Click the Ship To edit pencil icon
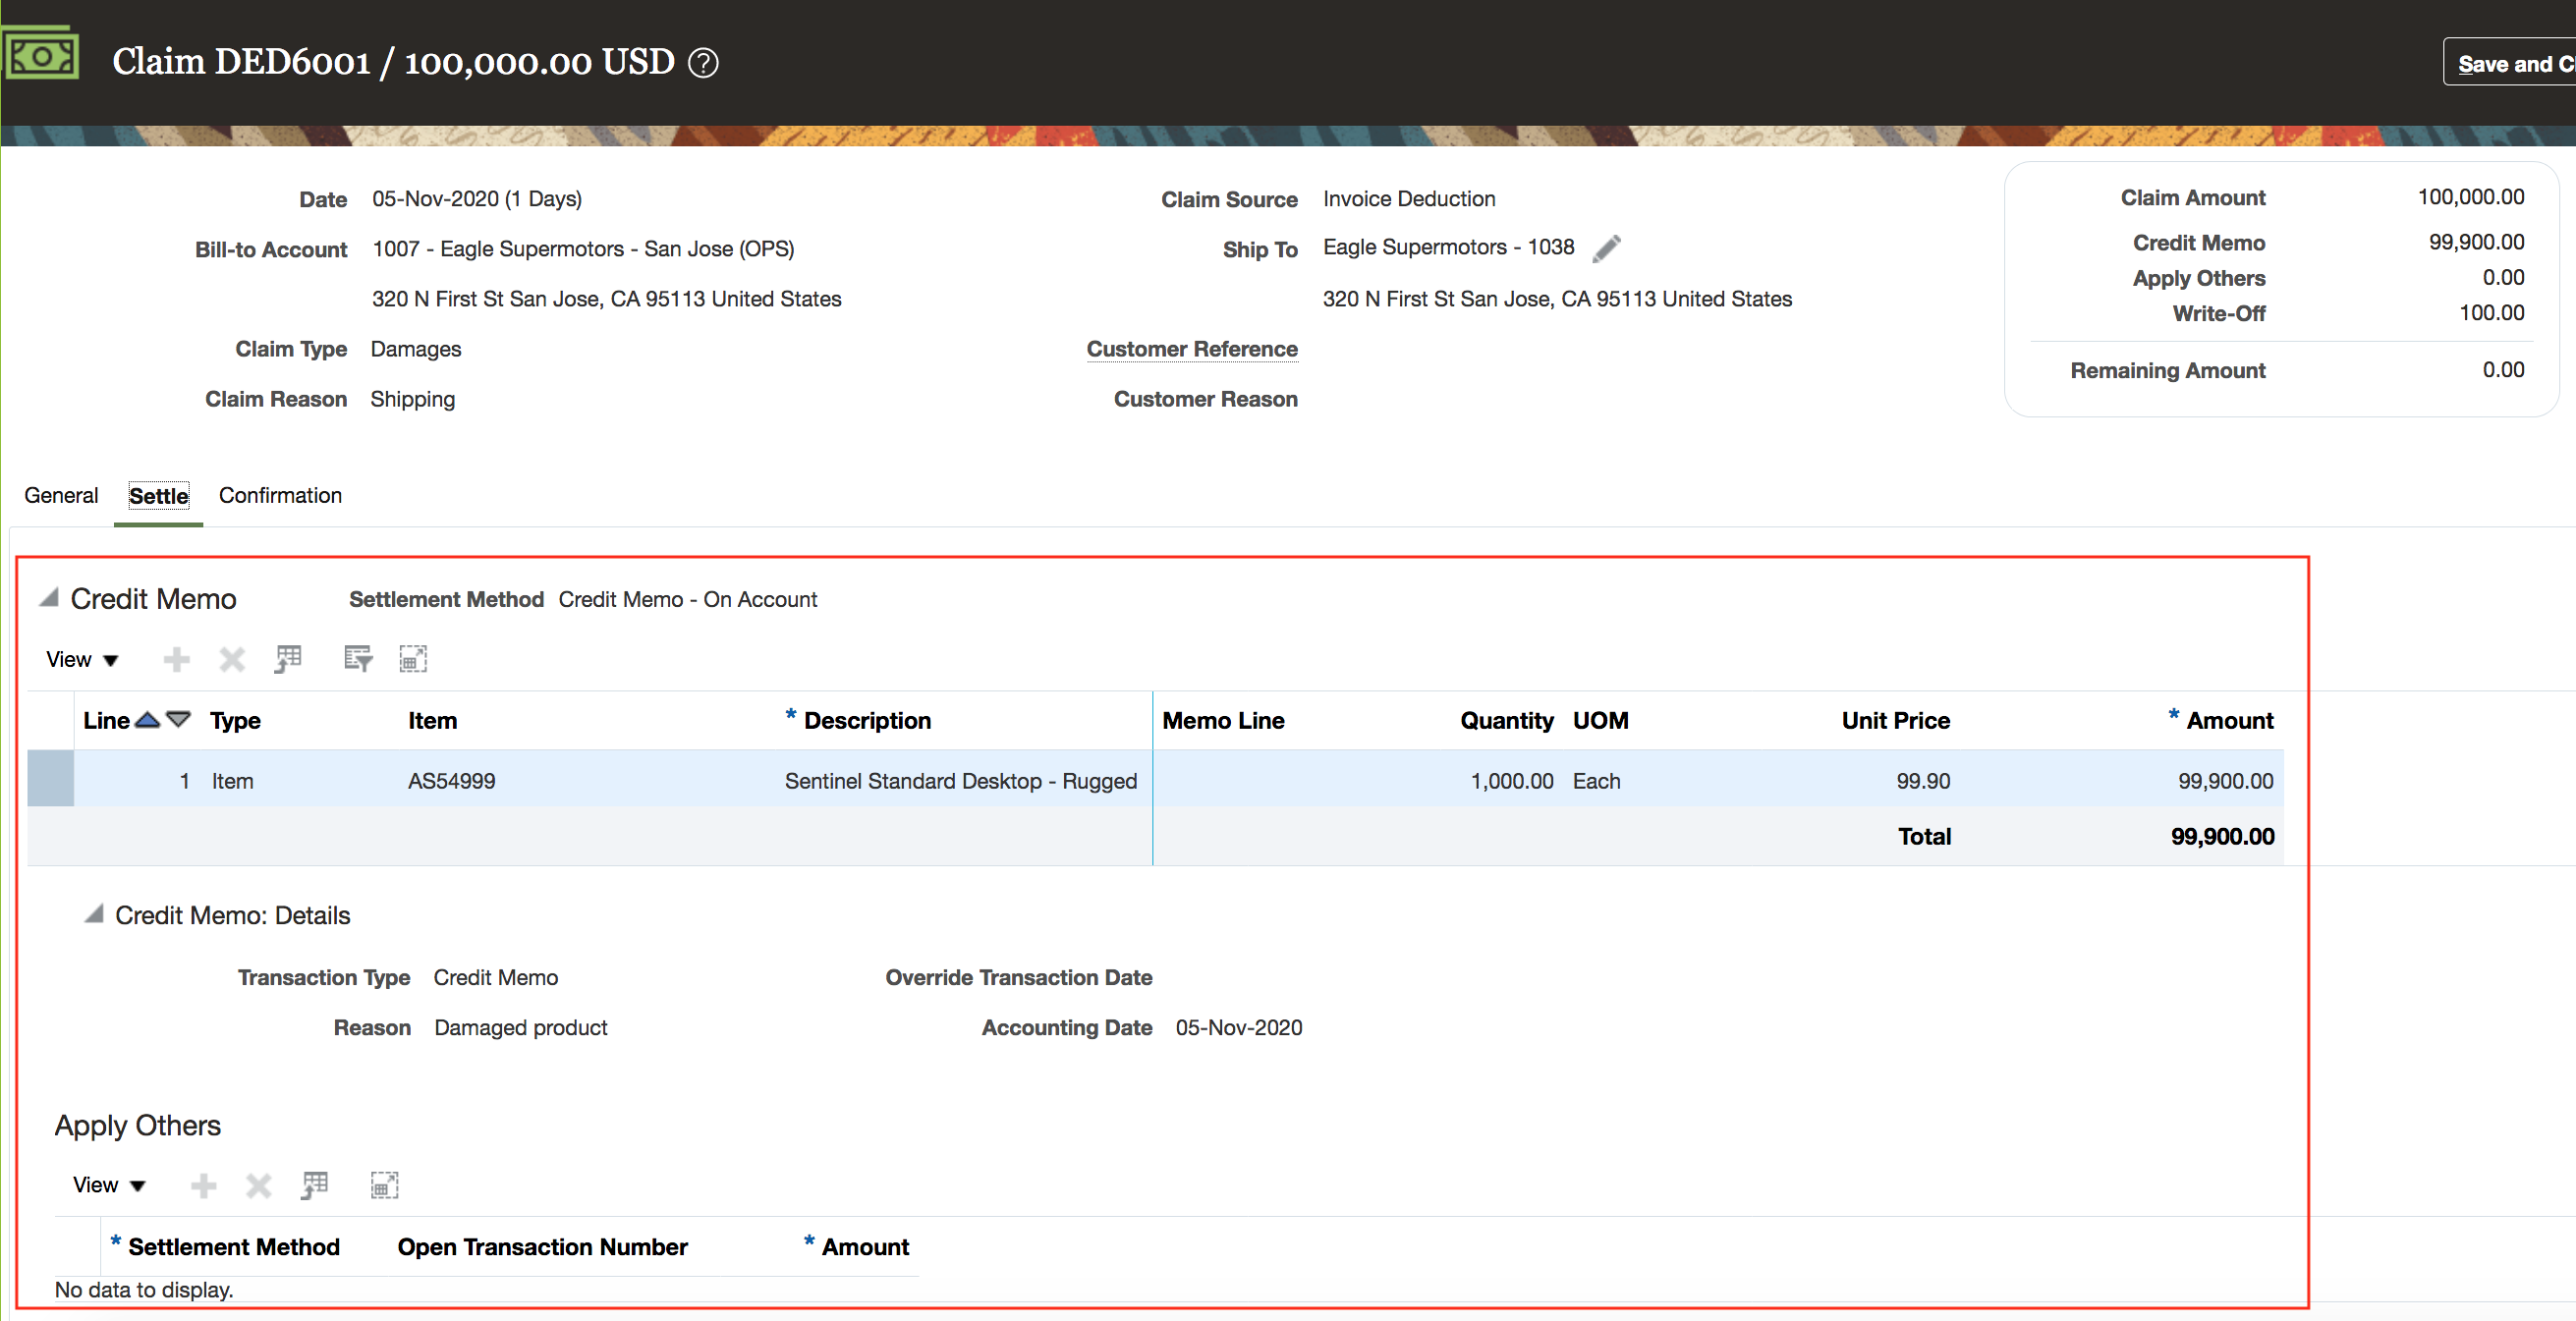Screen dimensions: 2576x1321 pyautogui.click(x=1606, y=248)
